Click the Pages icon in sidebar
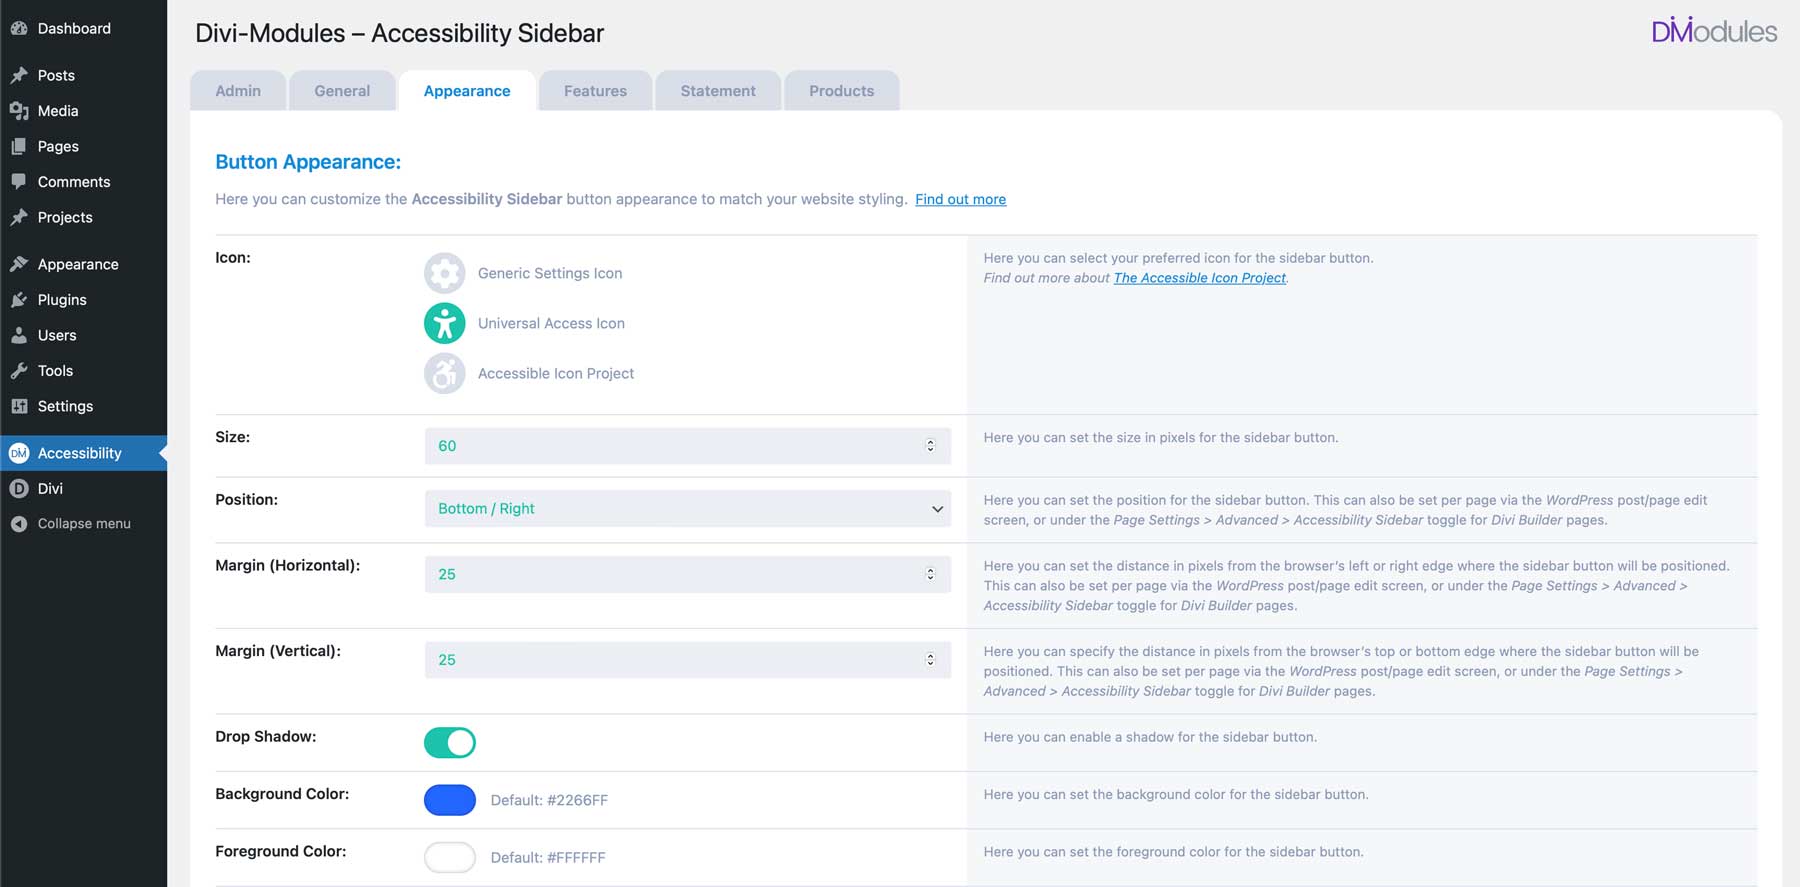 [x=19, y=146]
